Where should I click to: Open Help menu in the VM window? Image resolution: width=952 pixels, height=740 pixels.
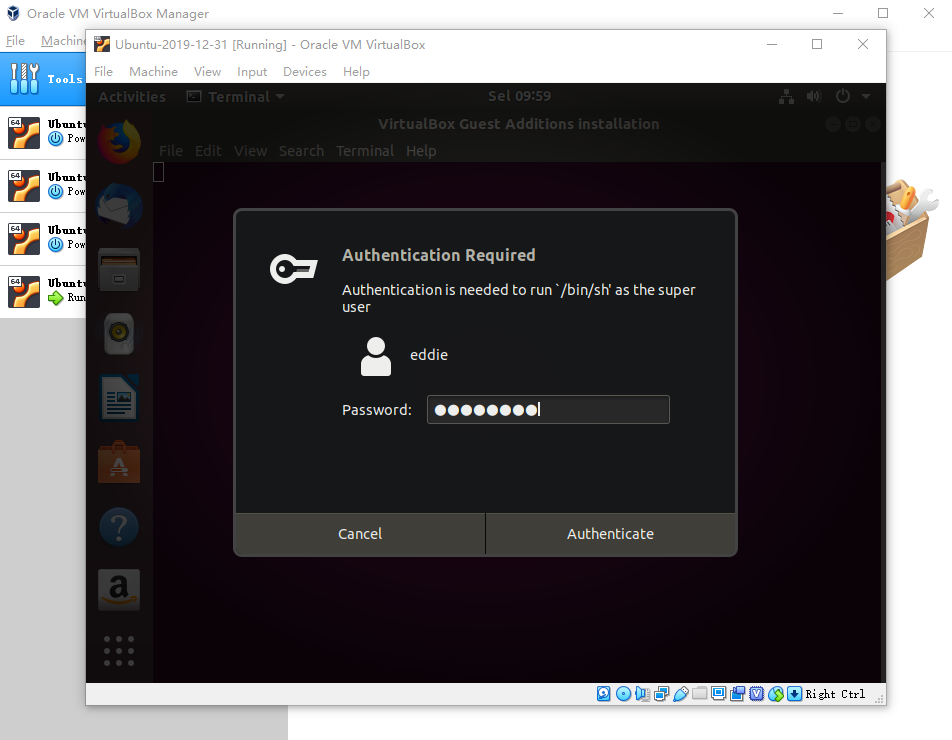[356, 72]
